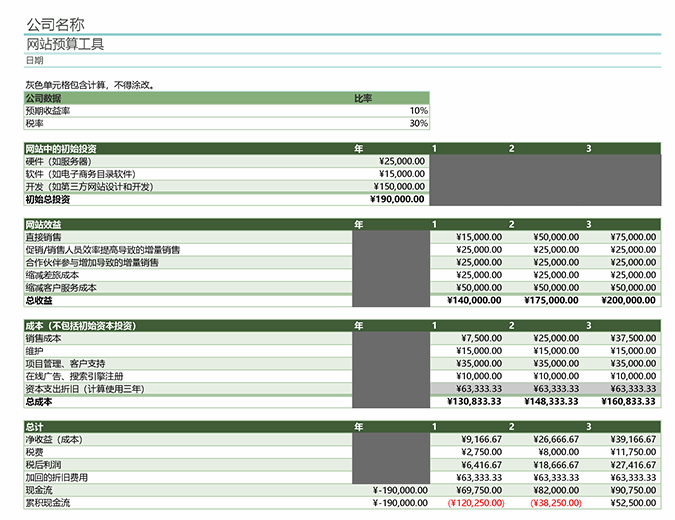Click the 税率 30% value
The image size is (675, 520).
pyautogui.click(x=418, y=123)
